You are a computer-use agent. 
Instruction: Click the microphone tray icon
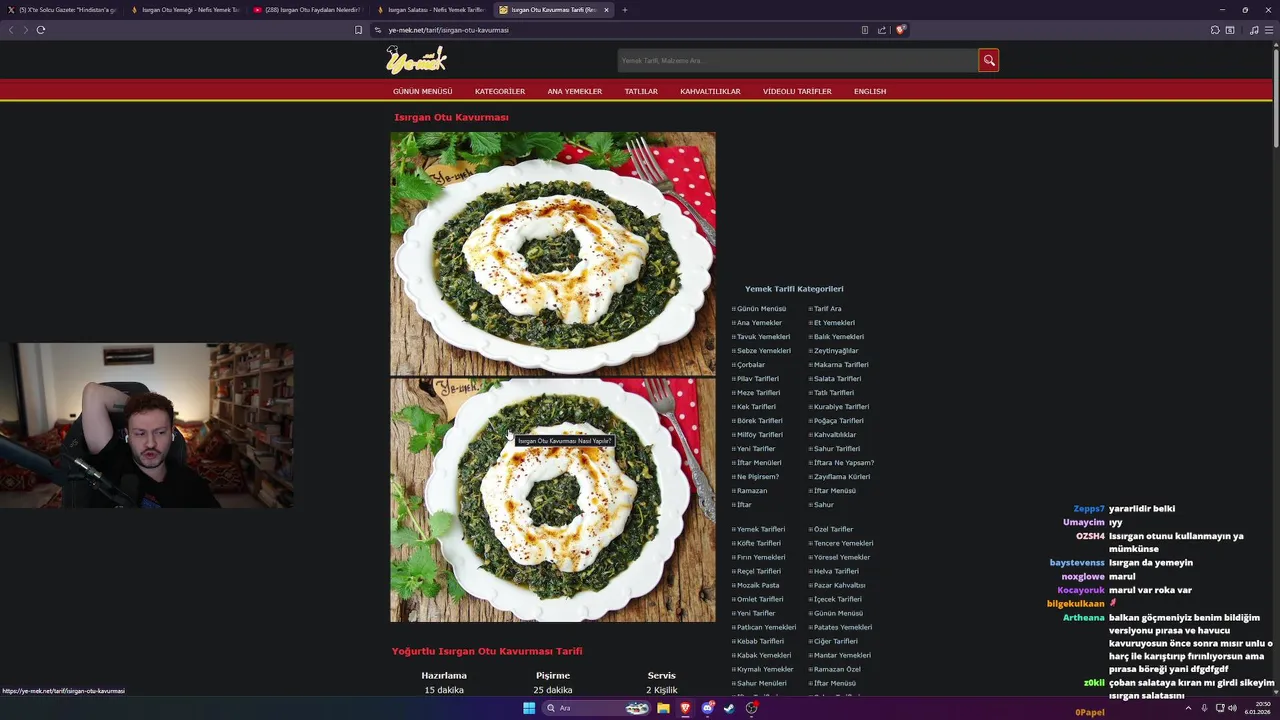coord(1204,708)
